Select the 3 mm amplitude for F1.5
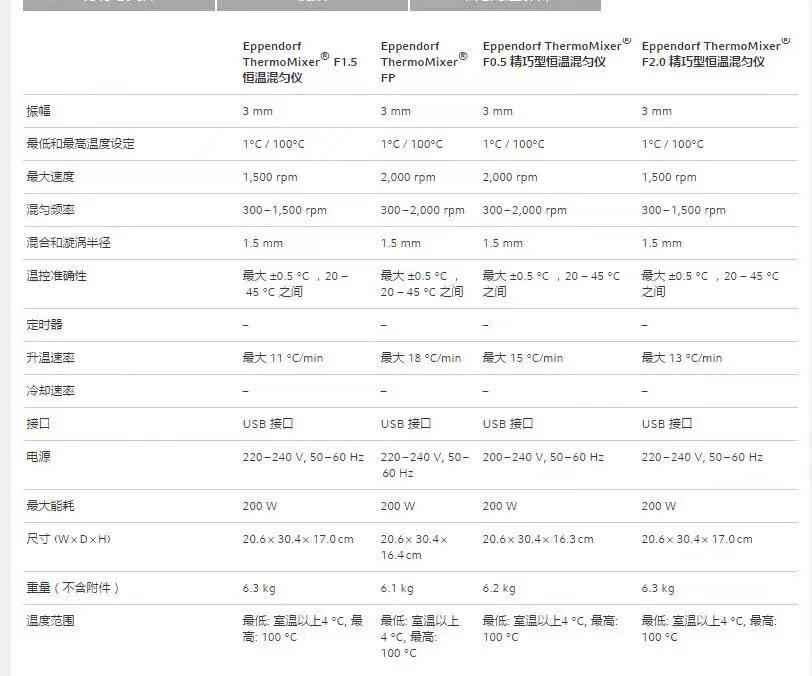Screen dimensions: 812x676 point(258,111)
